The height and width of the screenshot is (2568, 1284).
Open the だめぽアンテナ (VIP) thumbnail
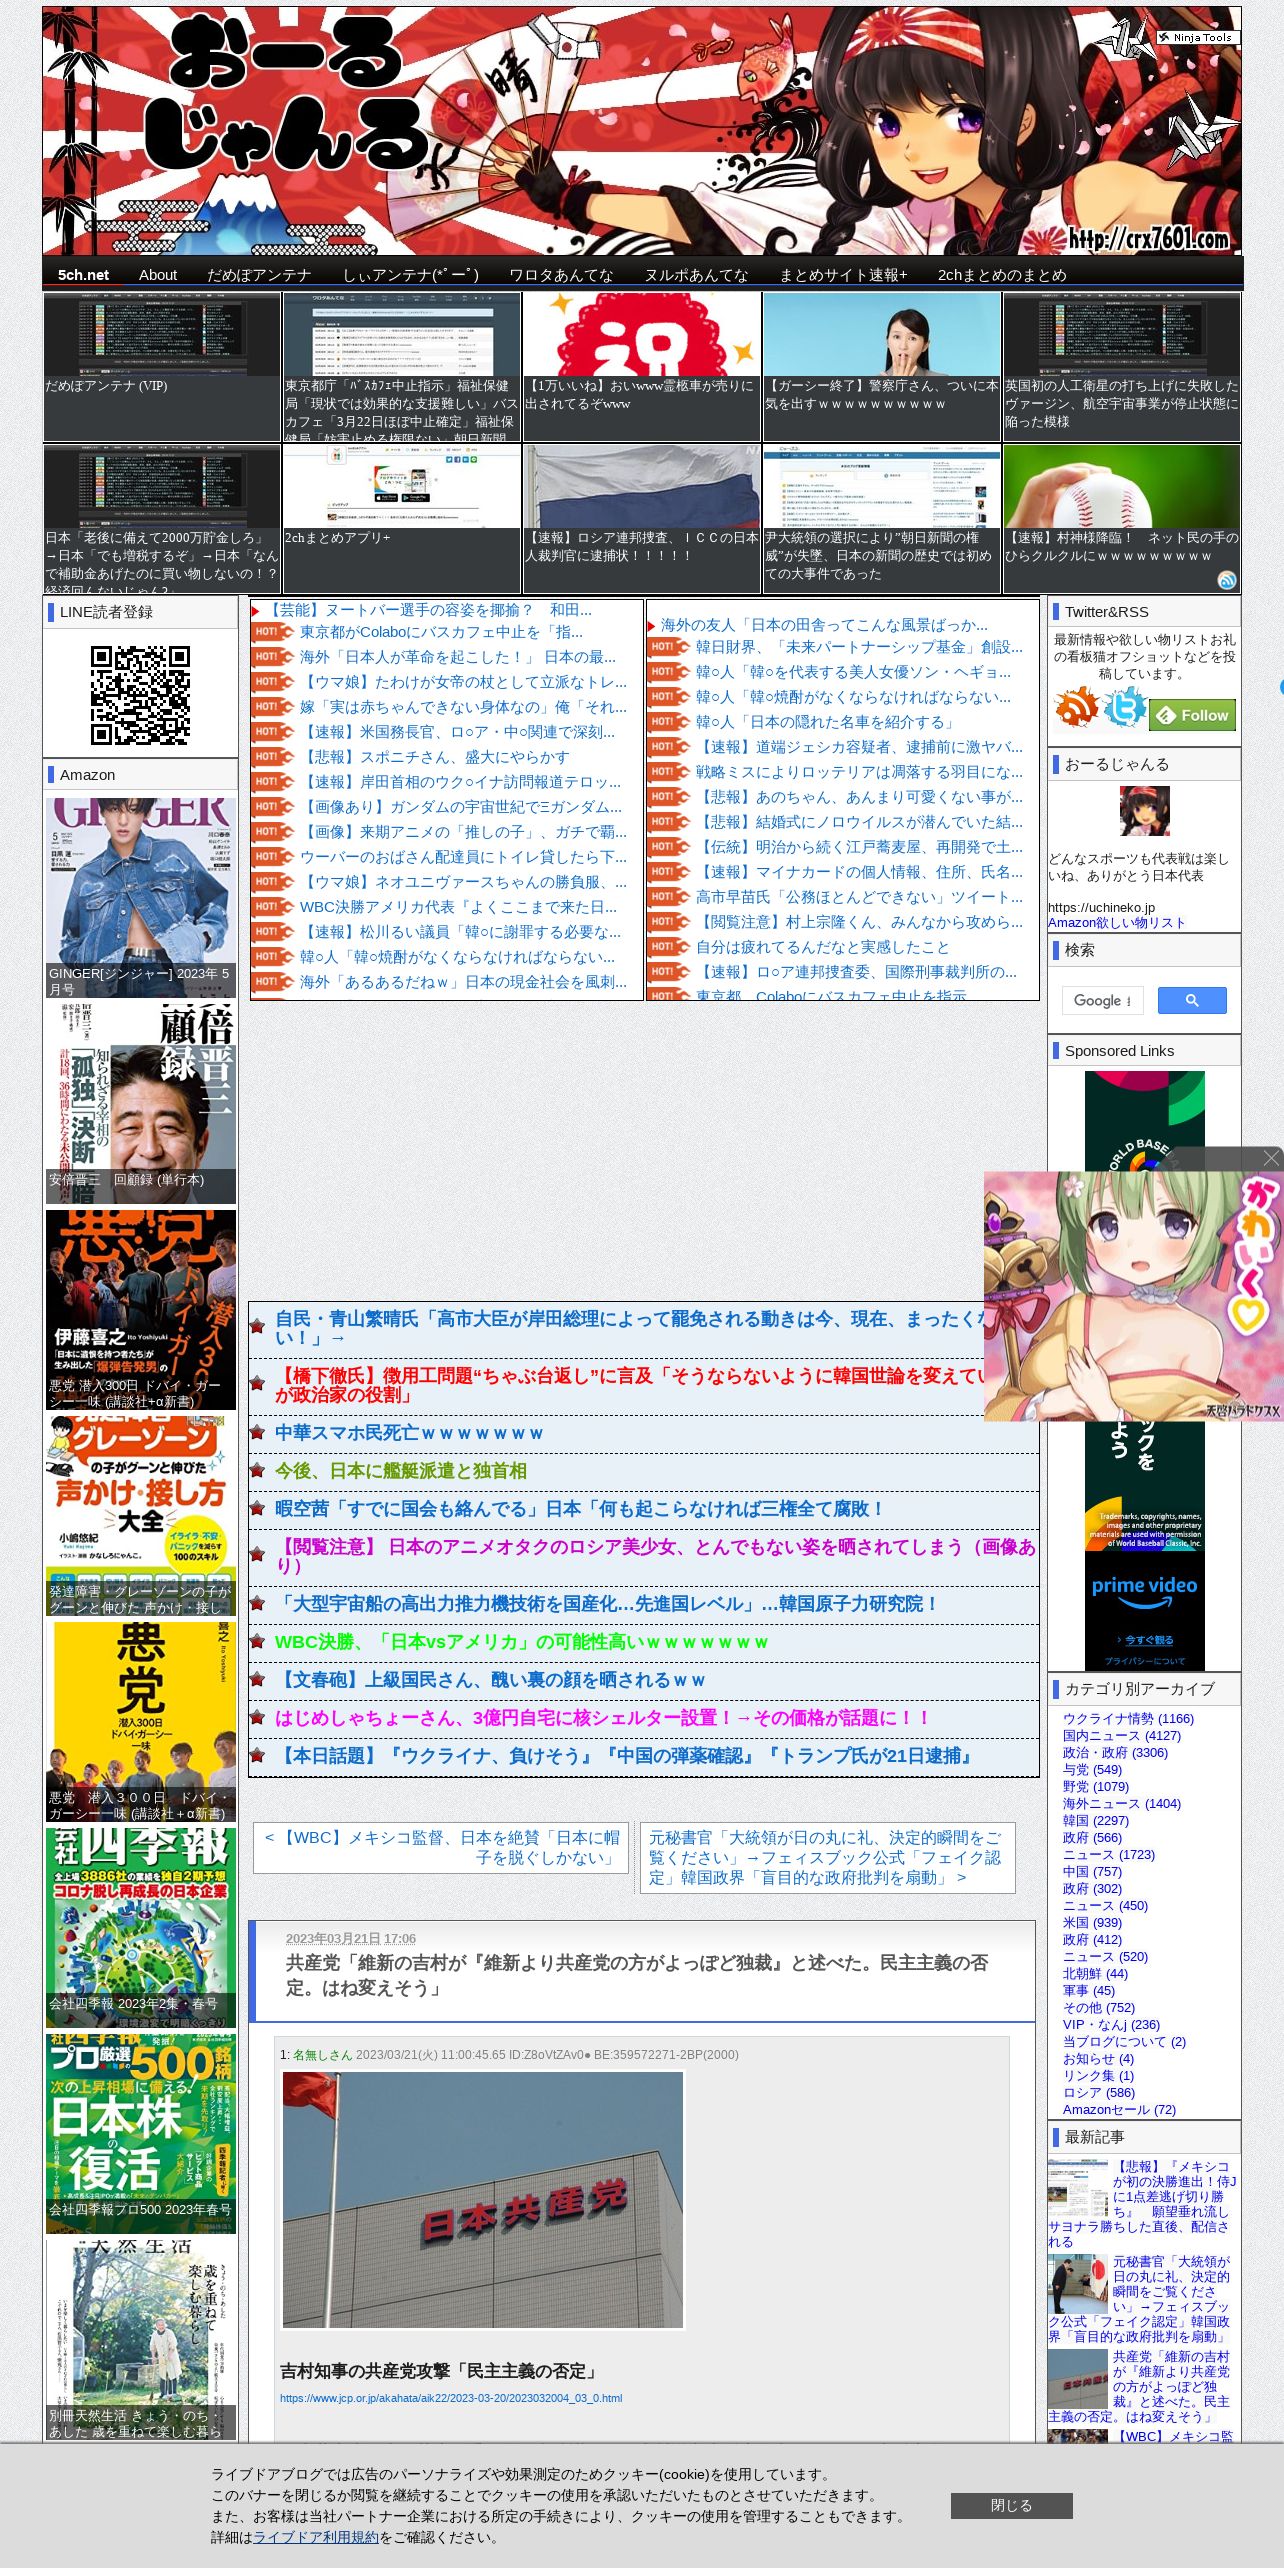162,367
